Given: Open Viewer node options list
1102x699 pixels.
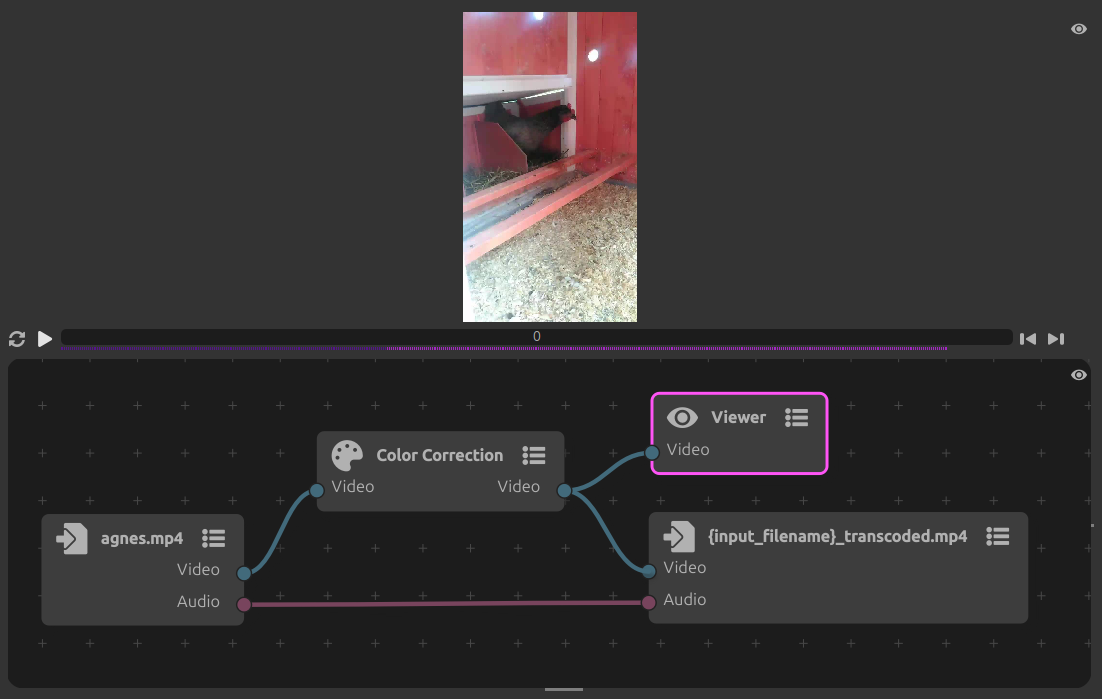Looking at the screenshot, I should tap(796, 418).
